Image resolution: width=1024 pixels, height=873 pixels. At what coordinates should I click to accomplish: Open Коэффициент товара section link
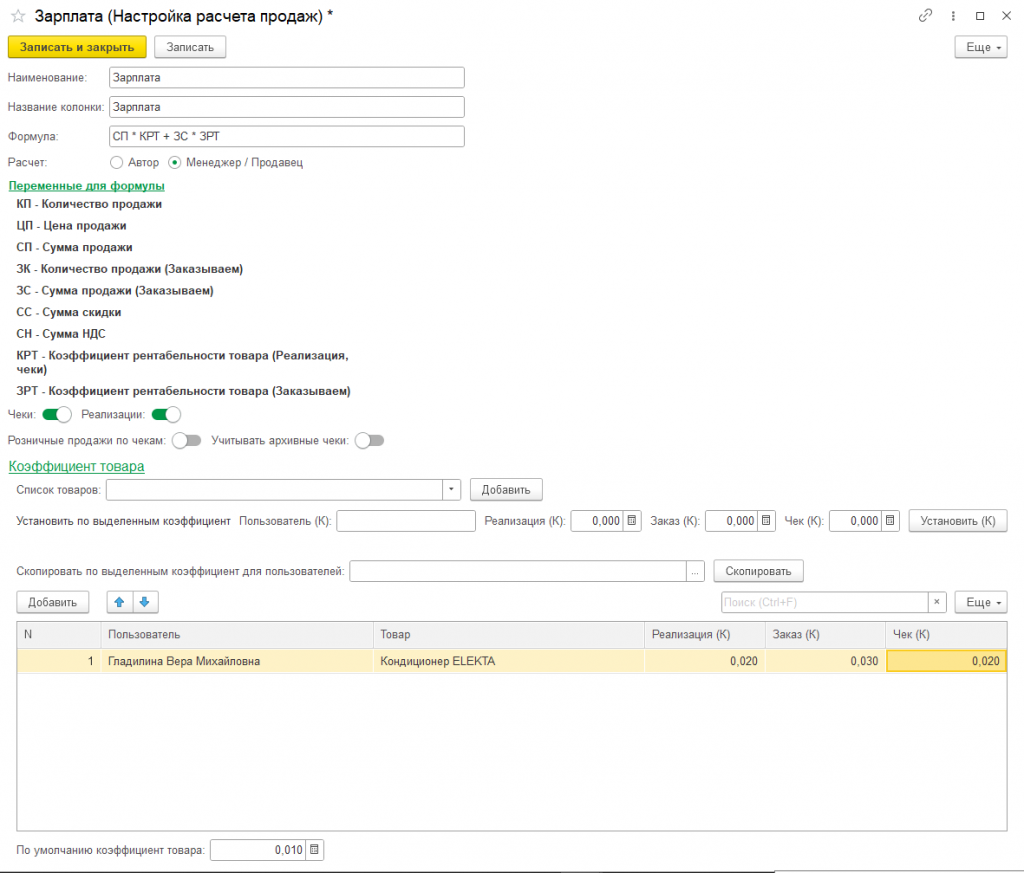pyautogui.click(x=76, y=466)
